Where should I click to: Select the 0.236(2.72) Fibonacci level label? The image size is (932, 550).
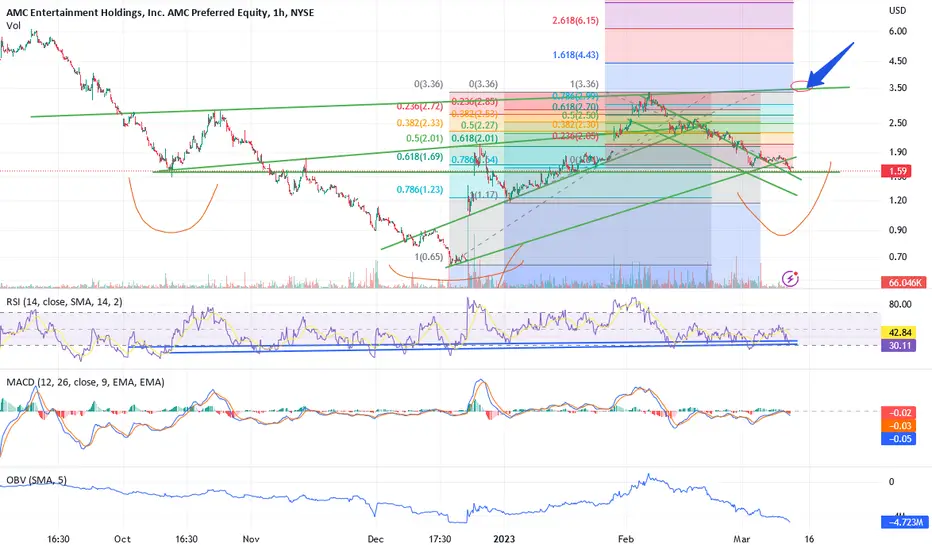(420, 106)
